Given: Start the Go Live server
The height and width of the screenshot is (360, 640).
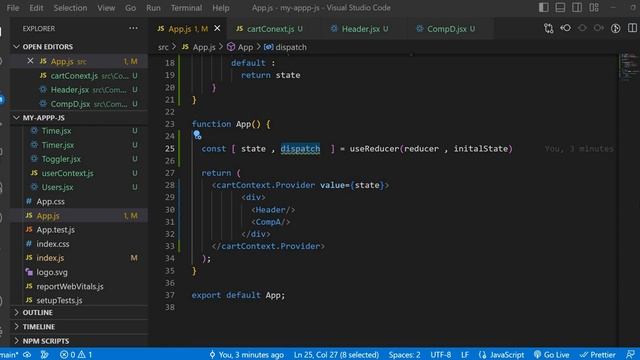Looking at the screenshot, I should point(551,355).
